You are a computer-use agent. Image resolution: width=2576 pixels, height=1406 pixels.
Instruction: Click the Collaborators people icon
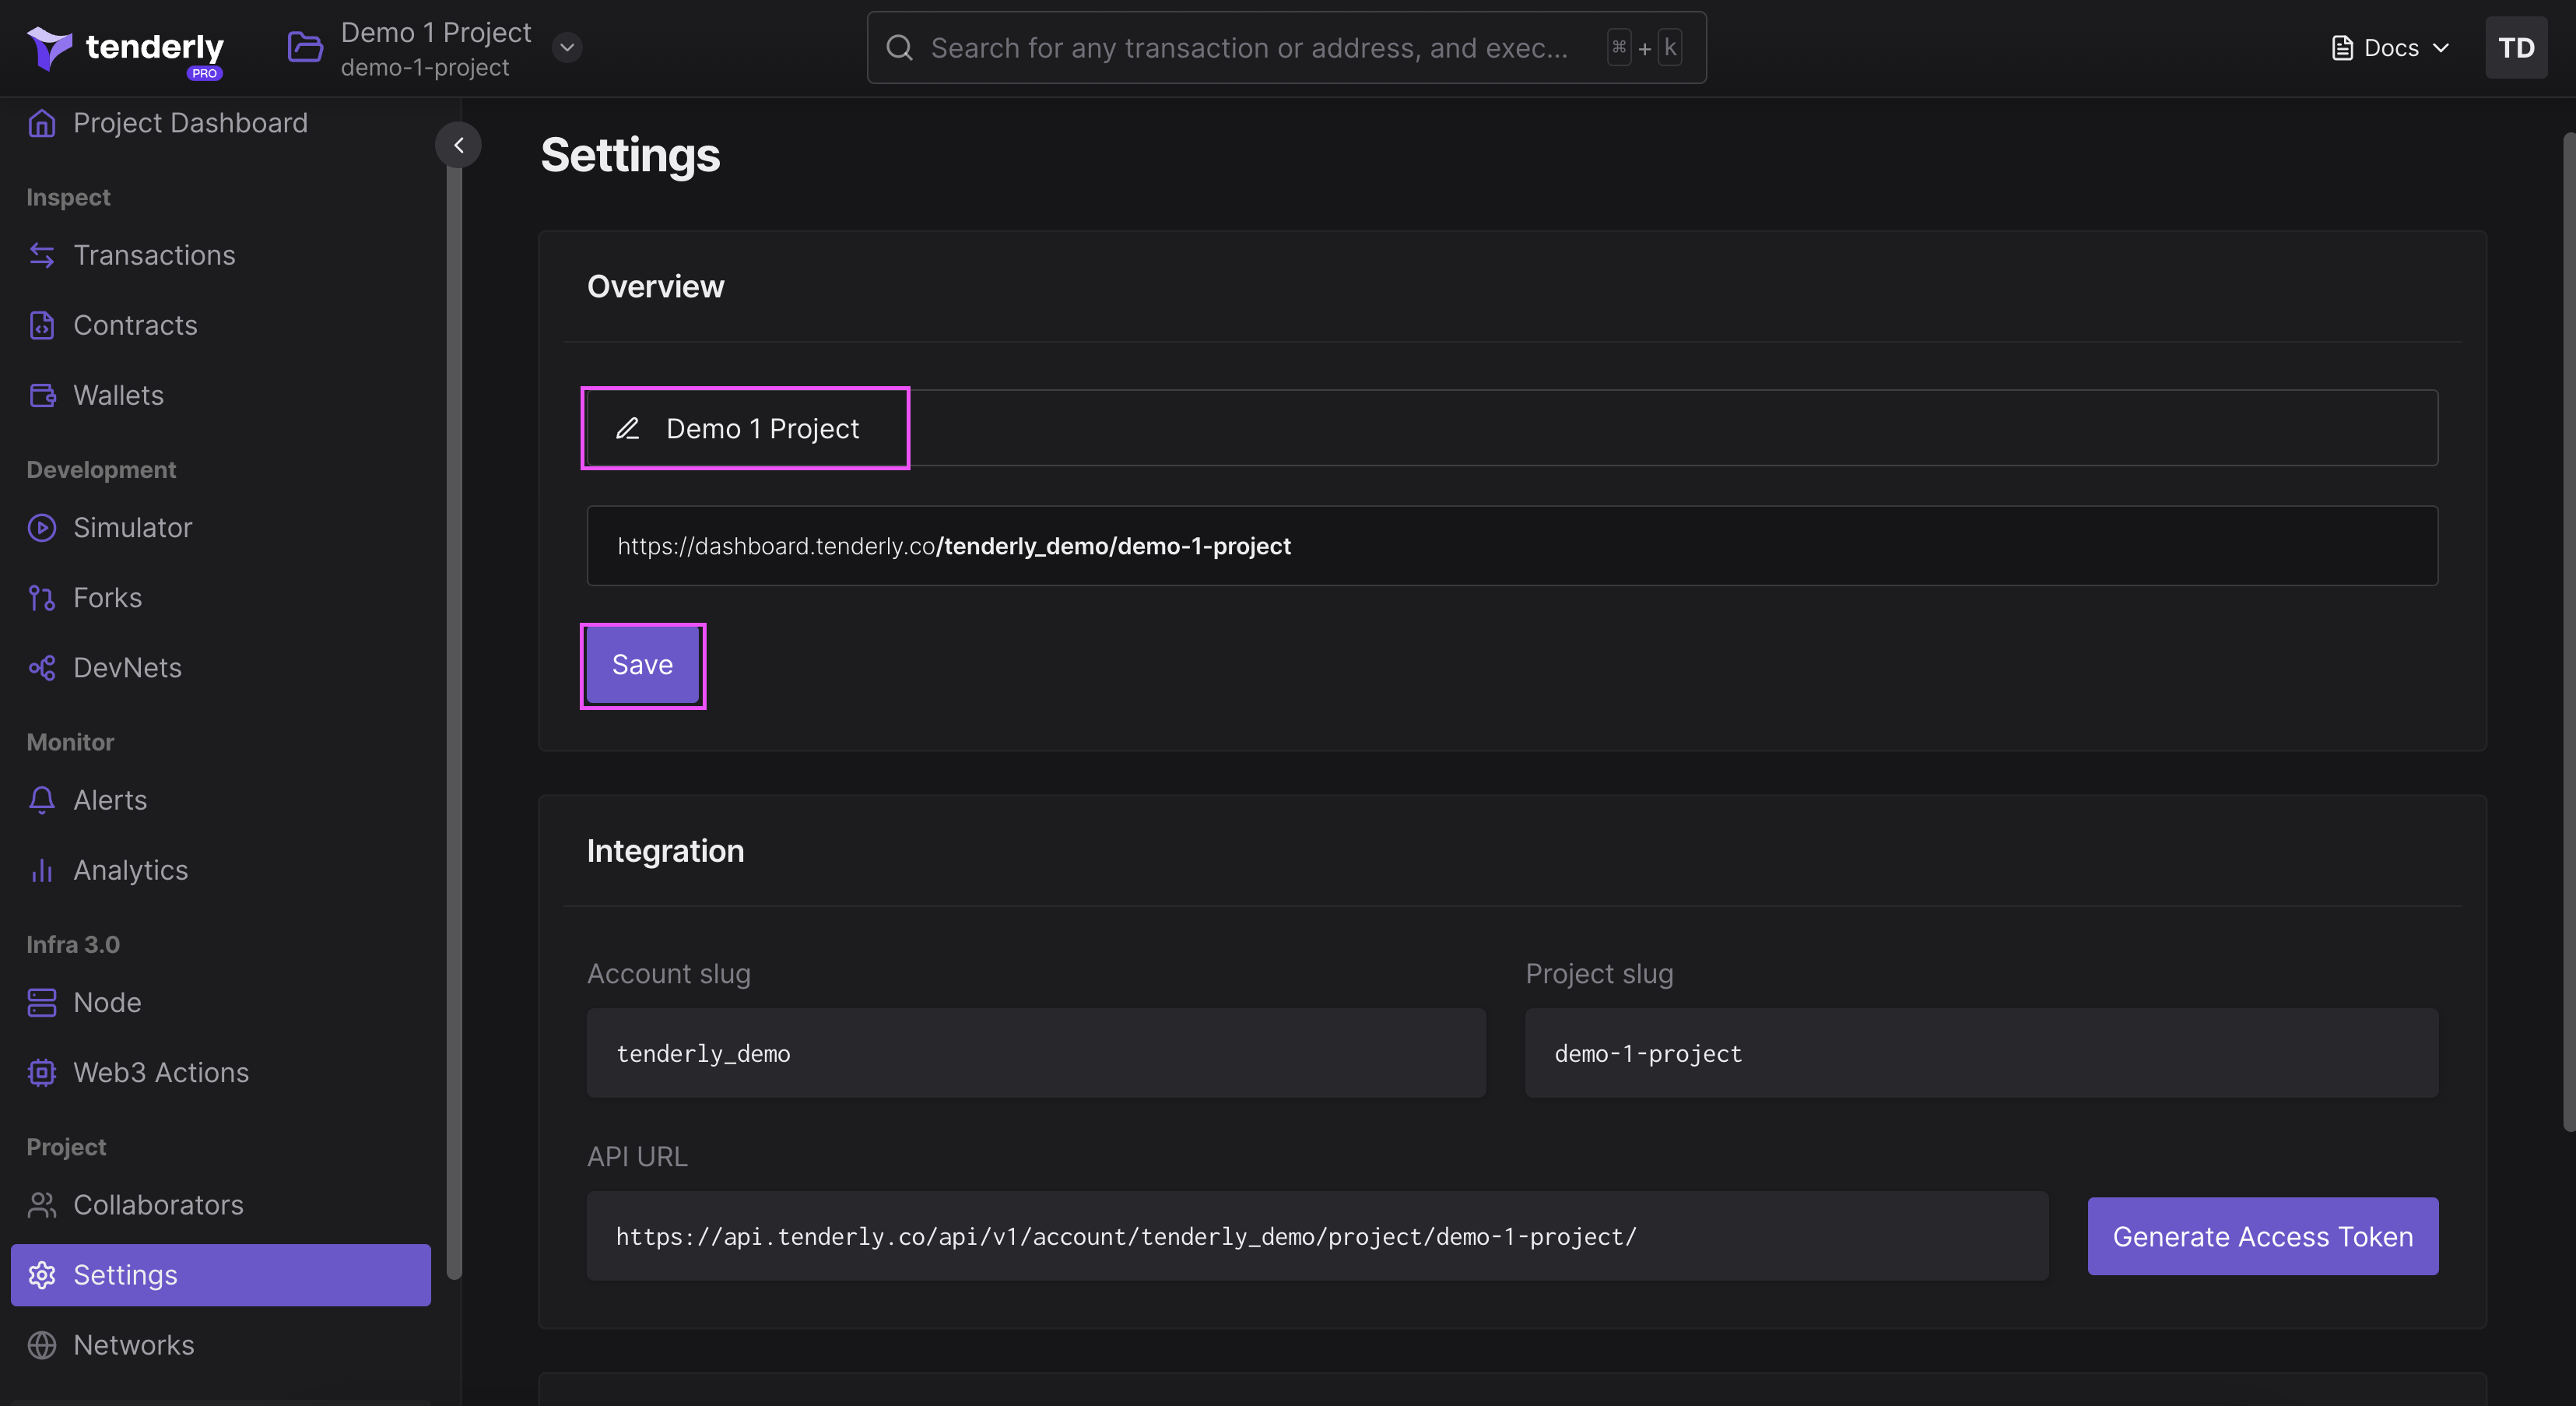coord(42,1205)
